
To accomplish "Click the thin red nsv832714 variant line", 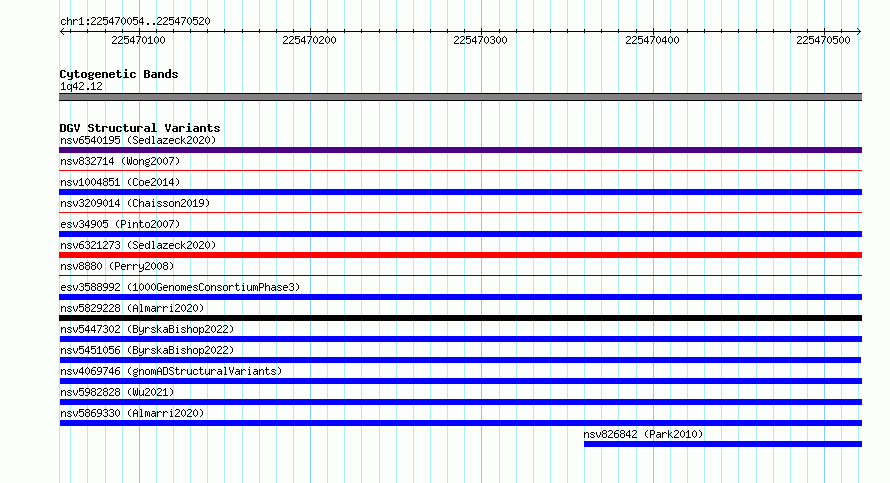I will (460, 170).
